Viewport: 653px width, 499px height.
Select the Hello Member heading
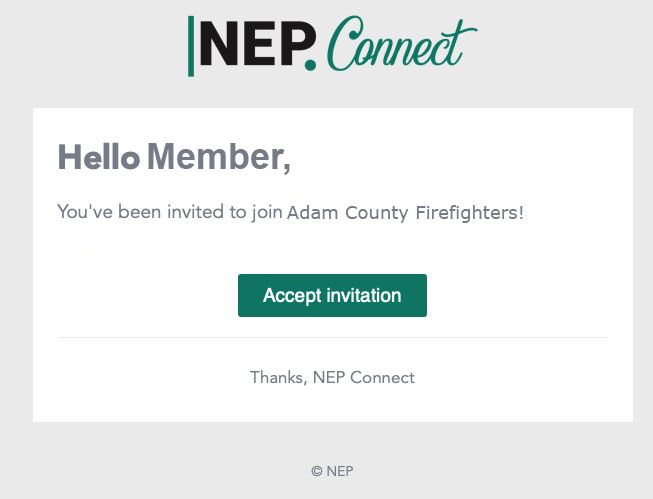[174, 157]
